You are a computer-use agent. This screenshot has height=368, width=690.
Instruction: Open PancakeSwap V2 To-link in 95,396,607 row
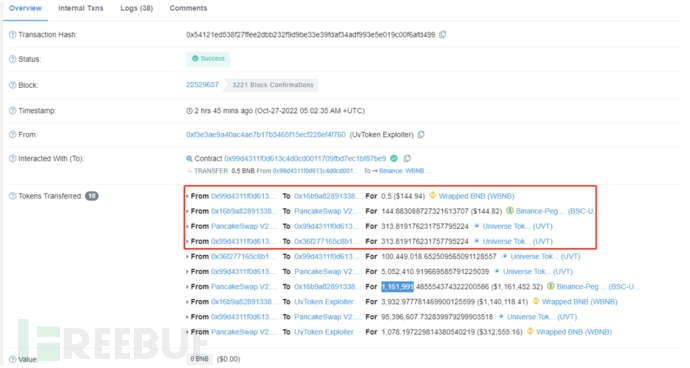coord(327,316)
